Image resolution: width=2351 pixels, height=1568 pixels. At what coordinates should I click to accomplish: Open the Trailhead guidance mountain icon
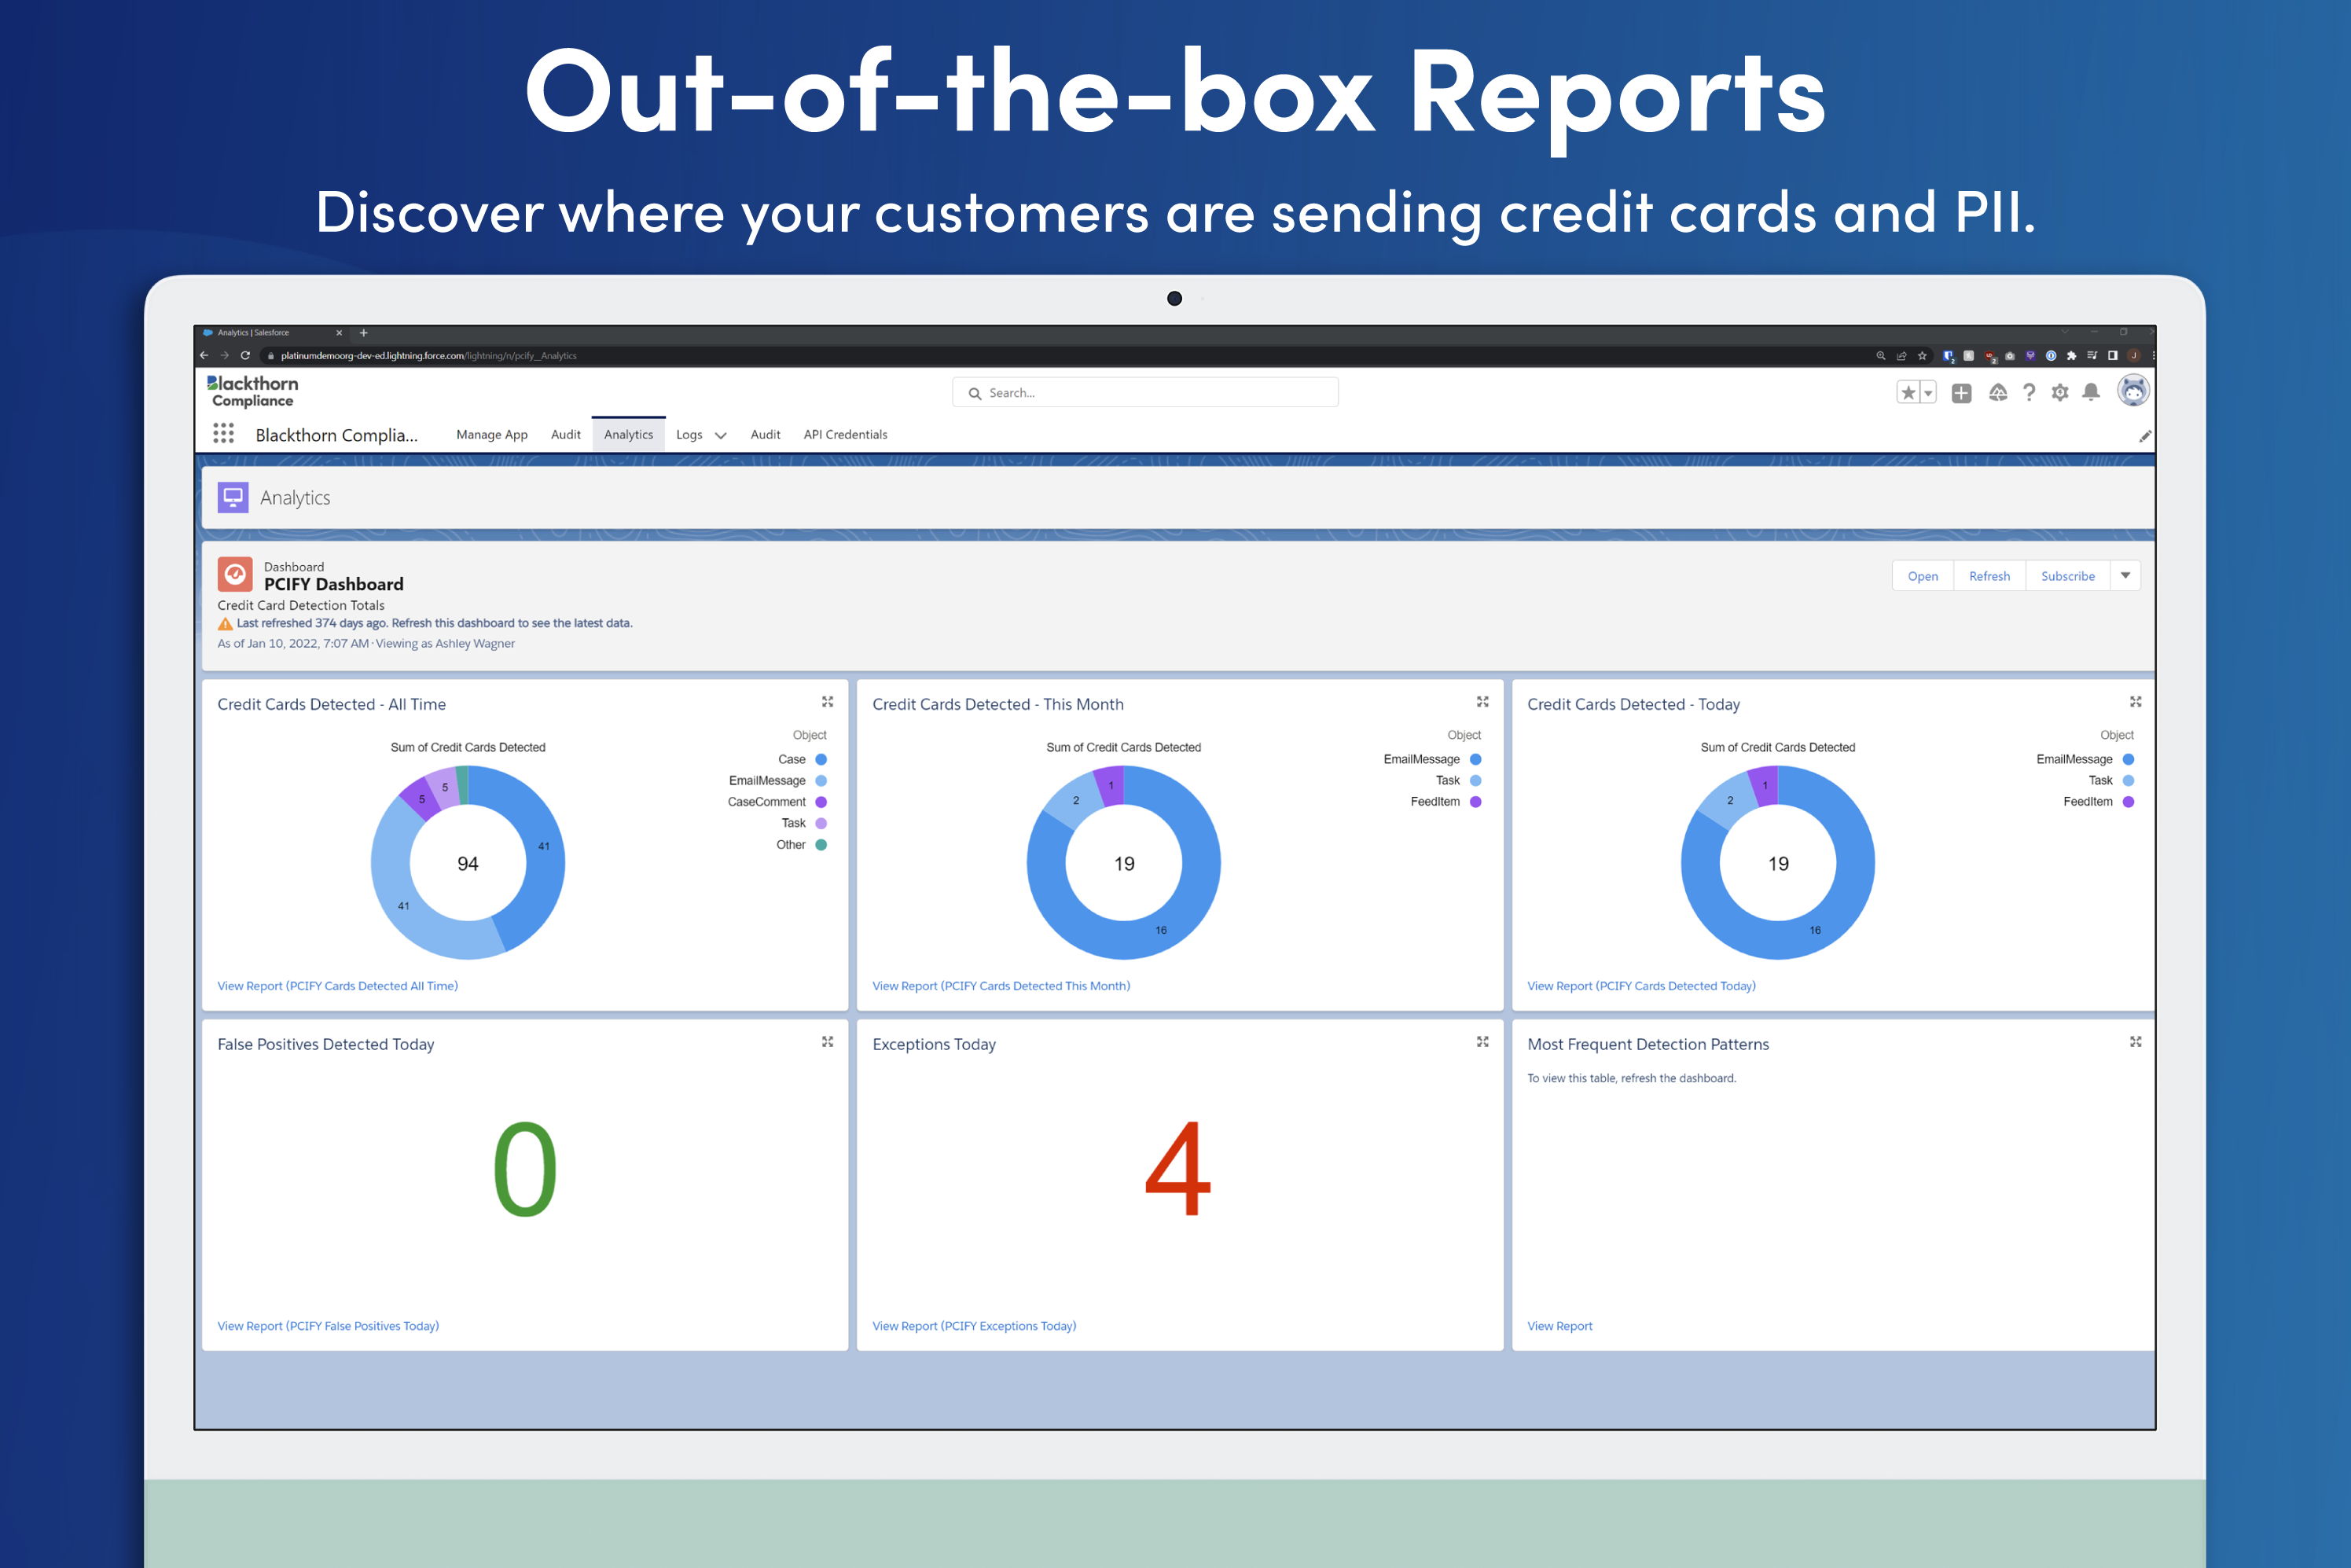tap(1997, 393)
